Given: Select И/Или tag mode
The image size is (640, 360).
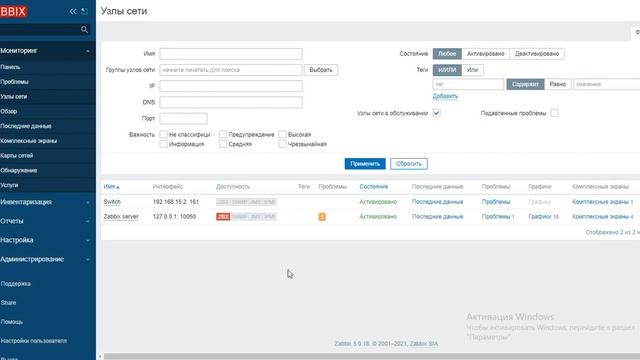Looking at the screenshot, I should 447,70.
